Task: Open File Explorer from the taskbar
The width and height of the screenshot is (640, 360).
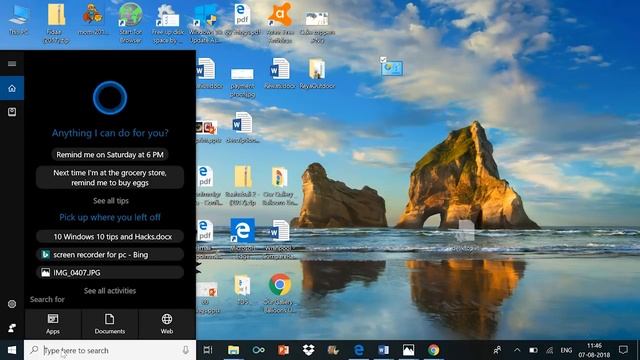Action: point(233,350)
